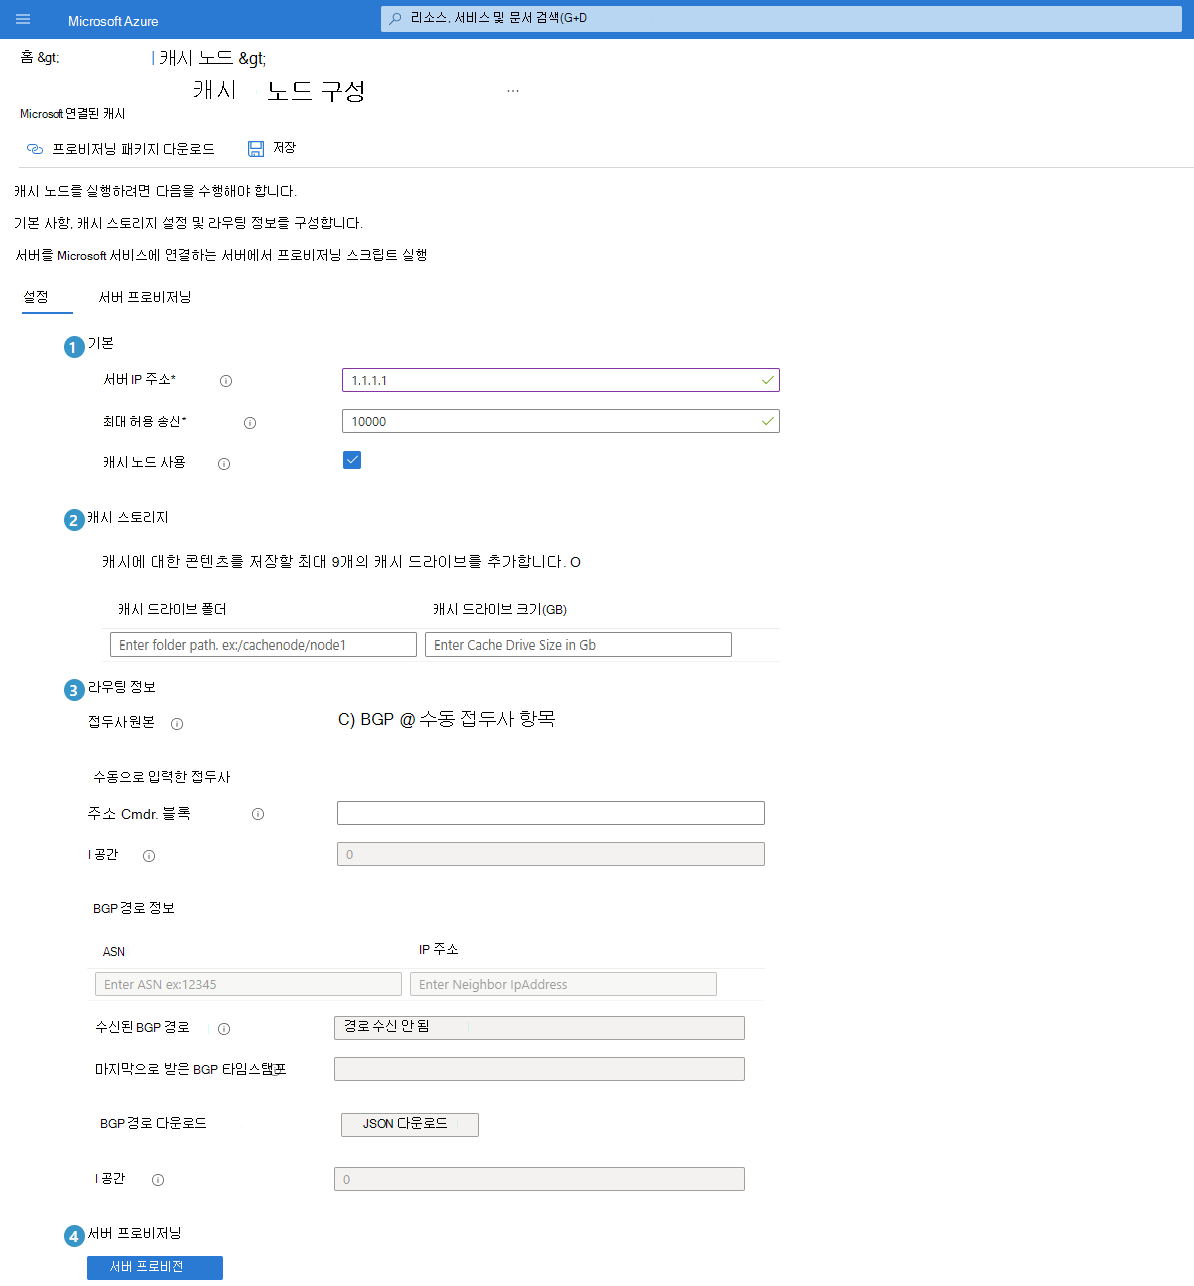Click info icon next to 주소 Cmdr. 블록

click(258, 814)
